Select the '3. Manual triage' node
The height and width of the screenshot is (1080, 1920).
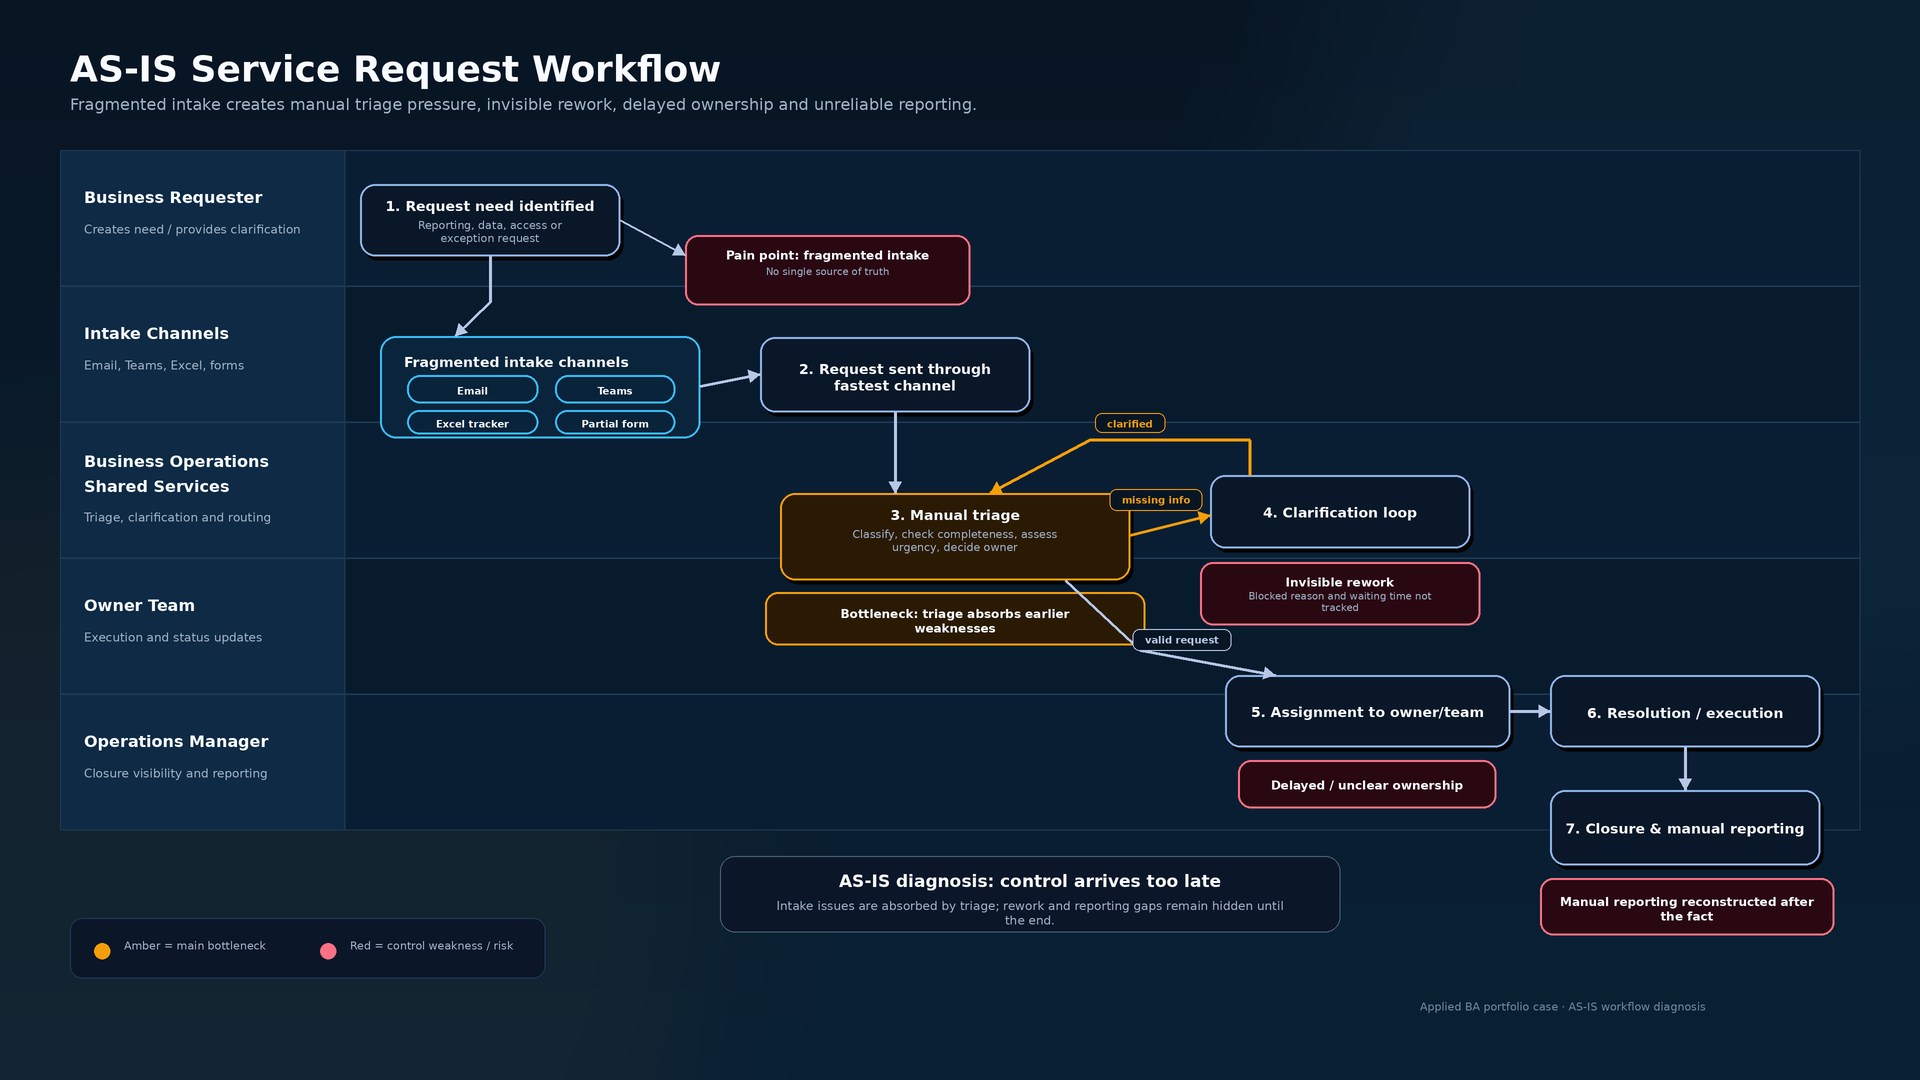(x=955, y=537)
